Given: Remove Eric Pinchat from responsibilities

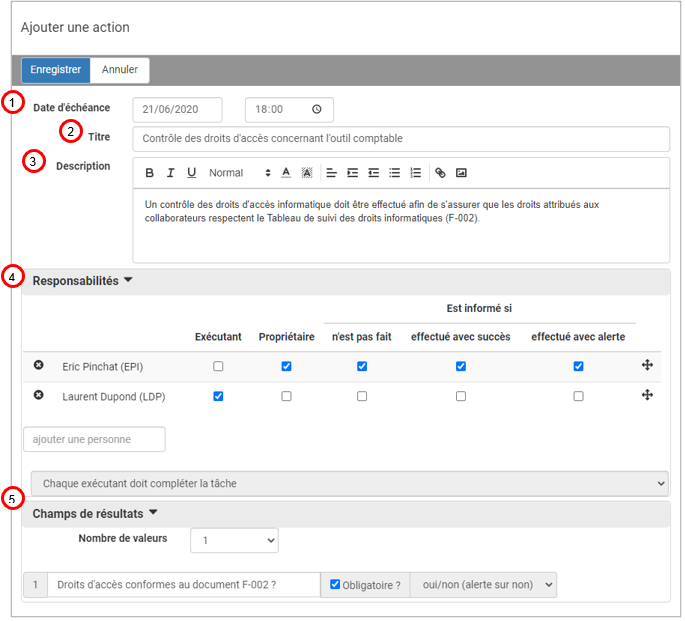Looking at the screenshot, I should [39, 366].
